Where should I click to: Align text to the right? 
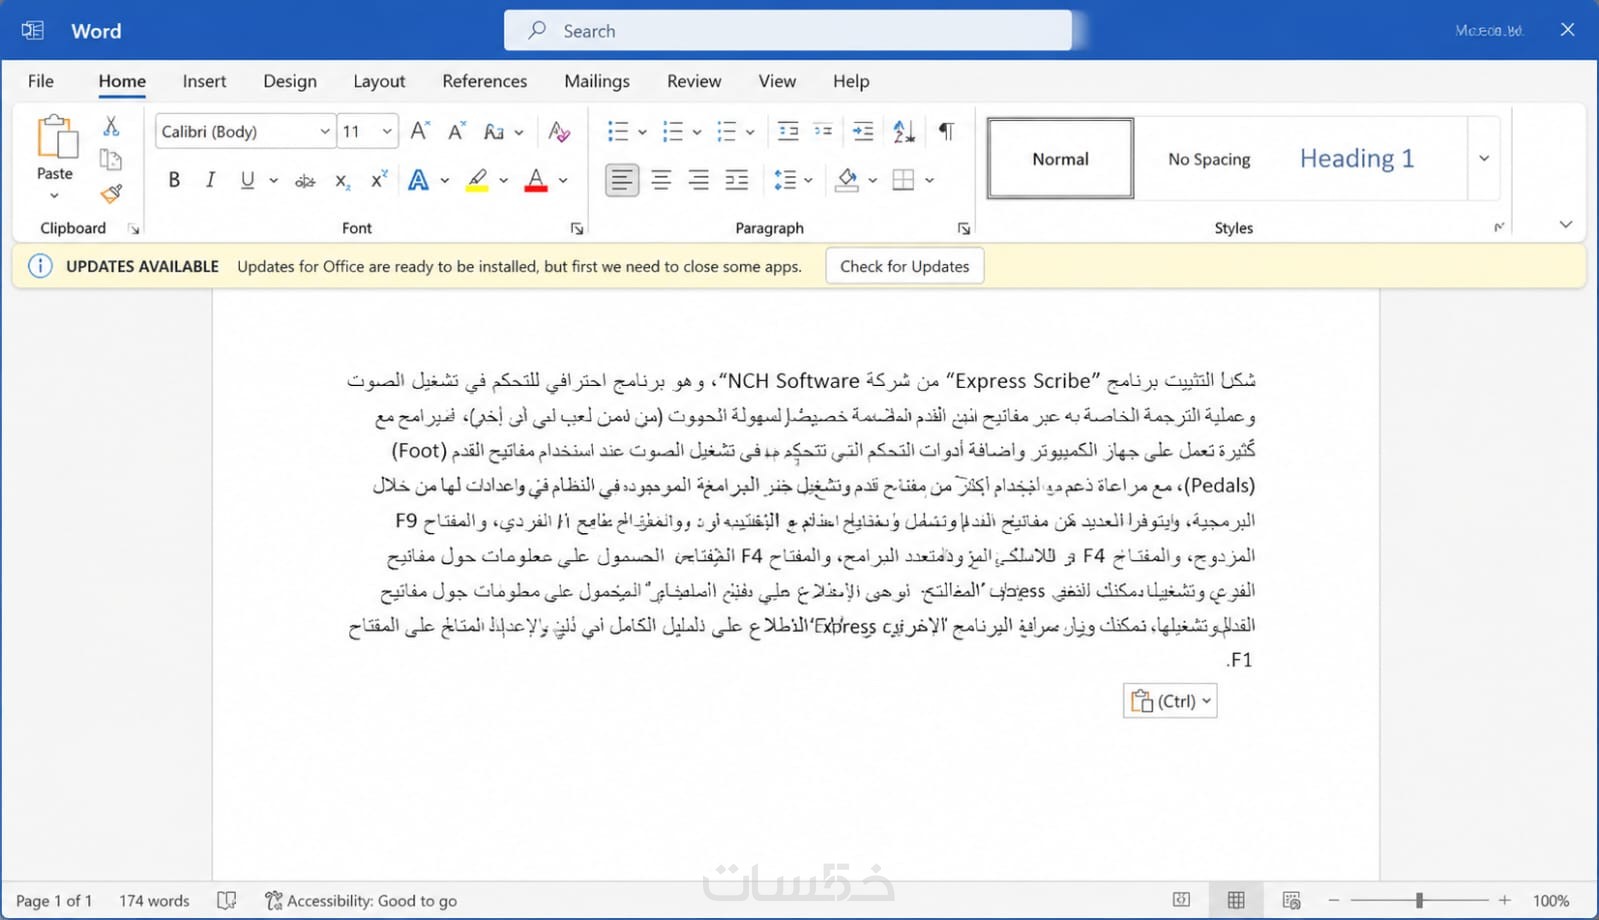point(699,180)
